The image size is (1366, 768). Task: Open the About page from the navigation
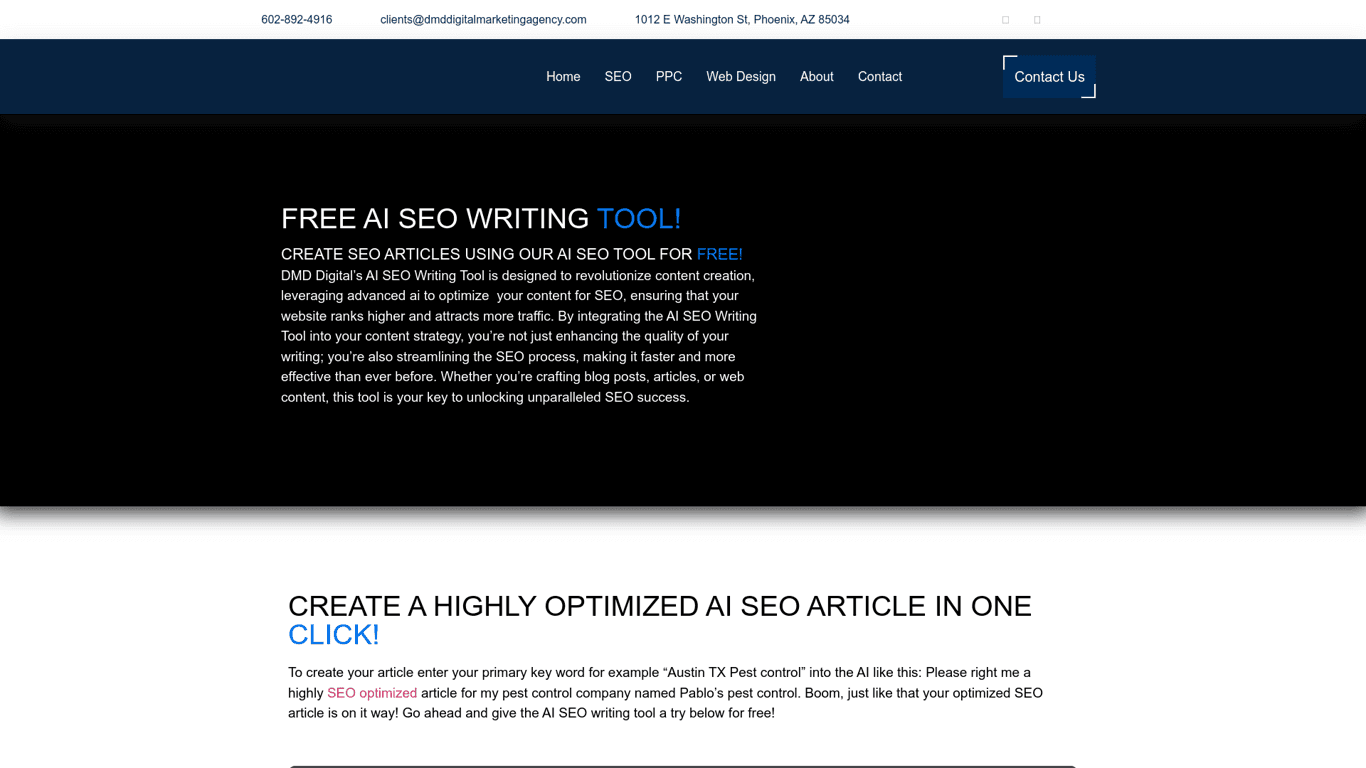[816, 76]
